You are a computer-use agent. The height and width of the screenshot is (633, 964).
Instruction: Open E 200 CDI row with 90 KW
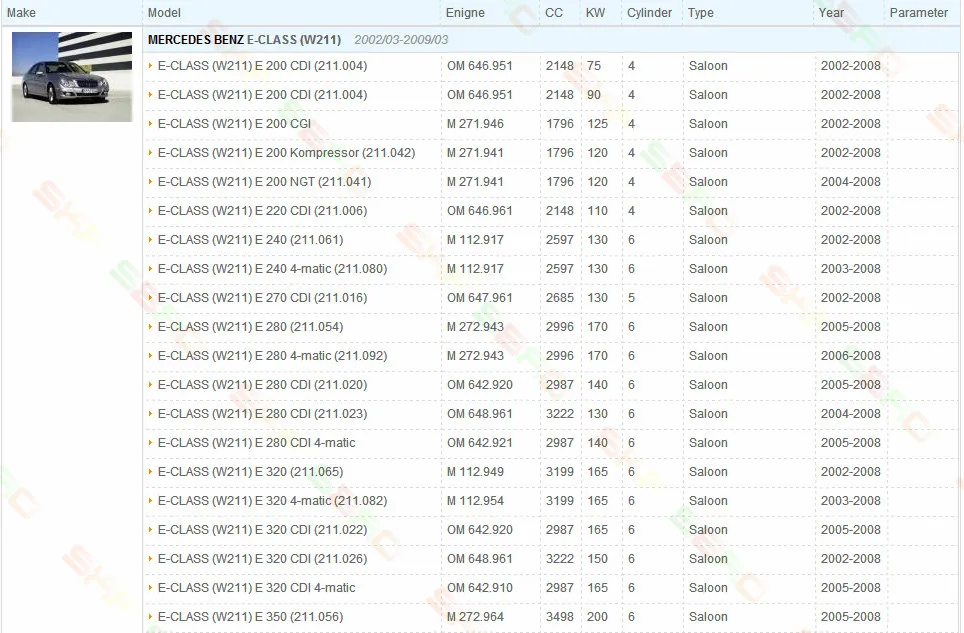point(263,95)
